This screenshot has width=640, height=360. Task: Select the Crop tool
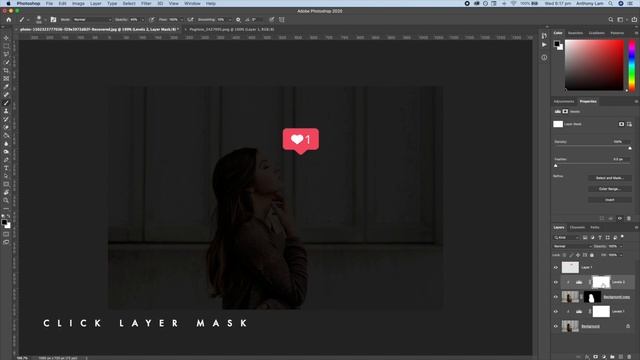pyautogui.click(x=6, y=71)
